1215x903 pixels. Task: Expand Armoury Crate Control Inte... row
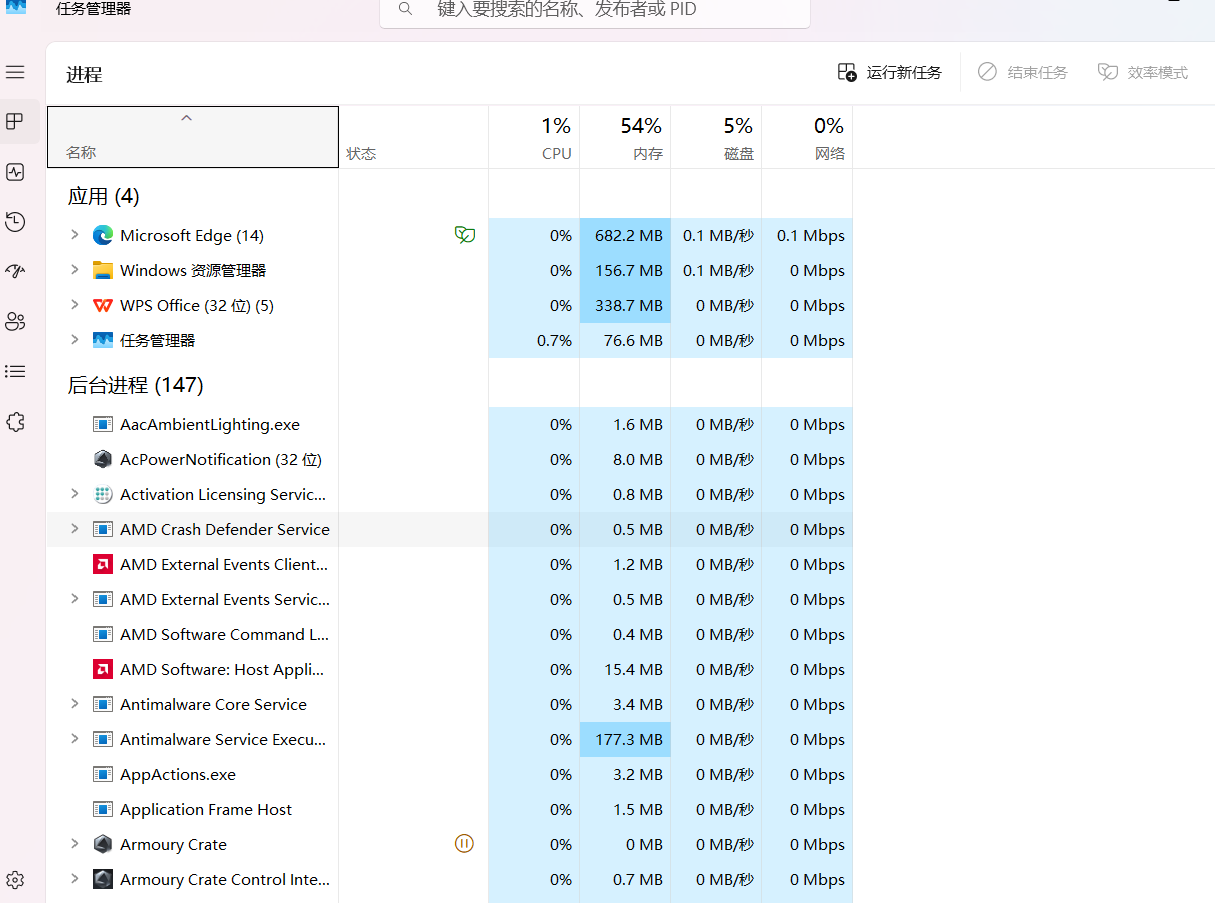click(x=74, y=879)
